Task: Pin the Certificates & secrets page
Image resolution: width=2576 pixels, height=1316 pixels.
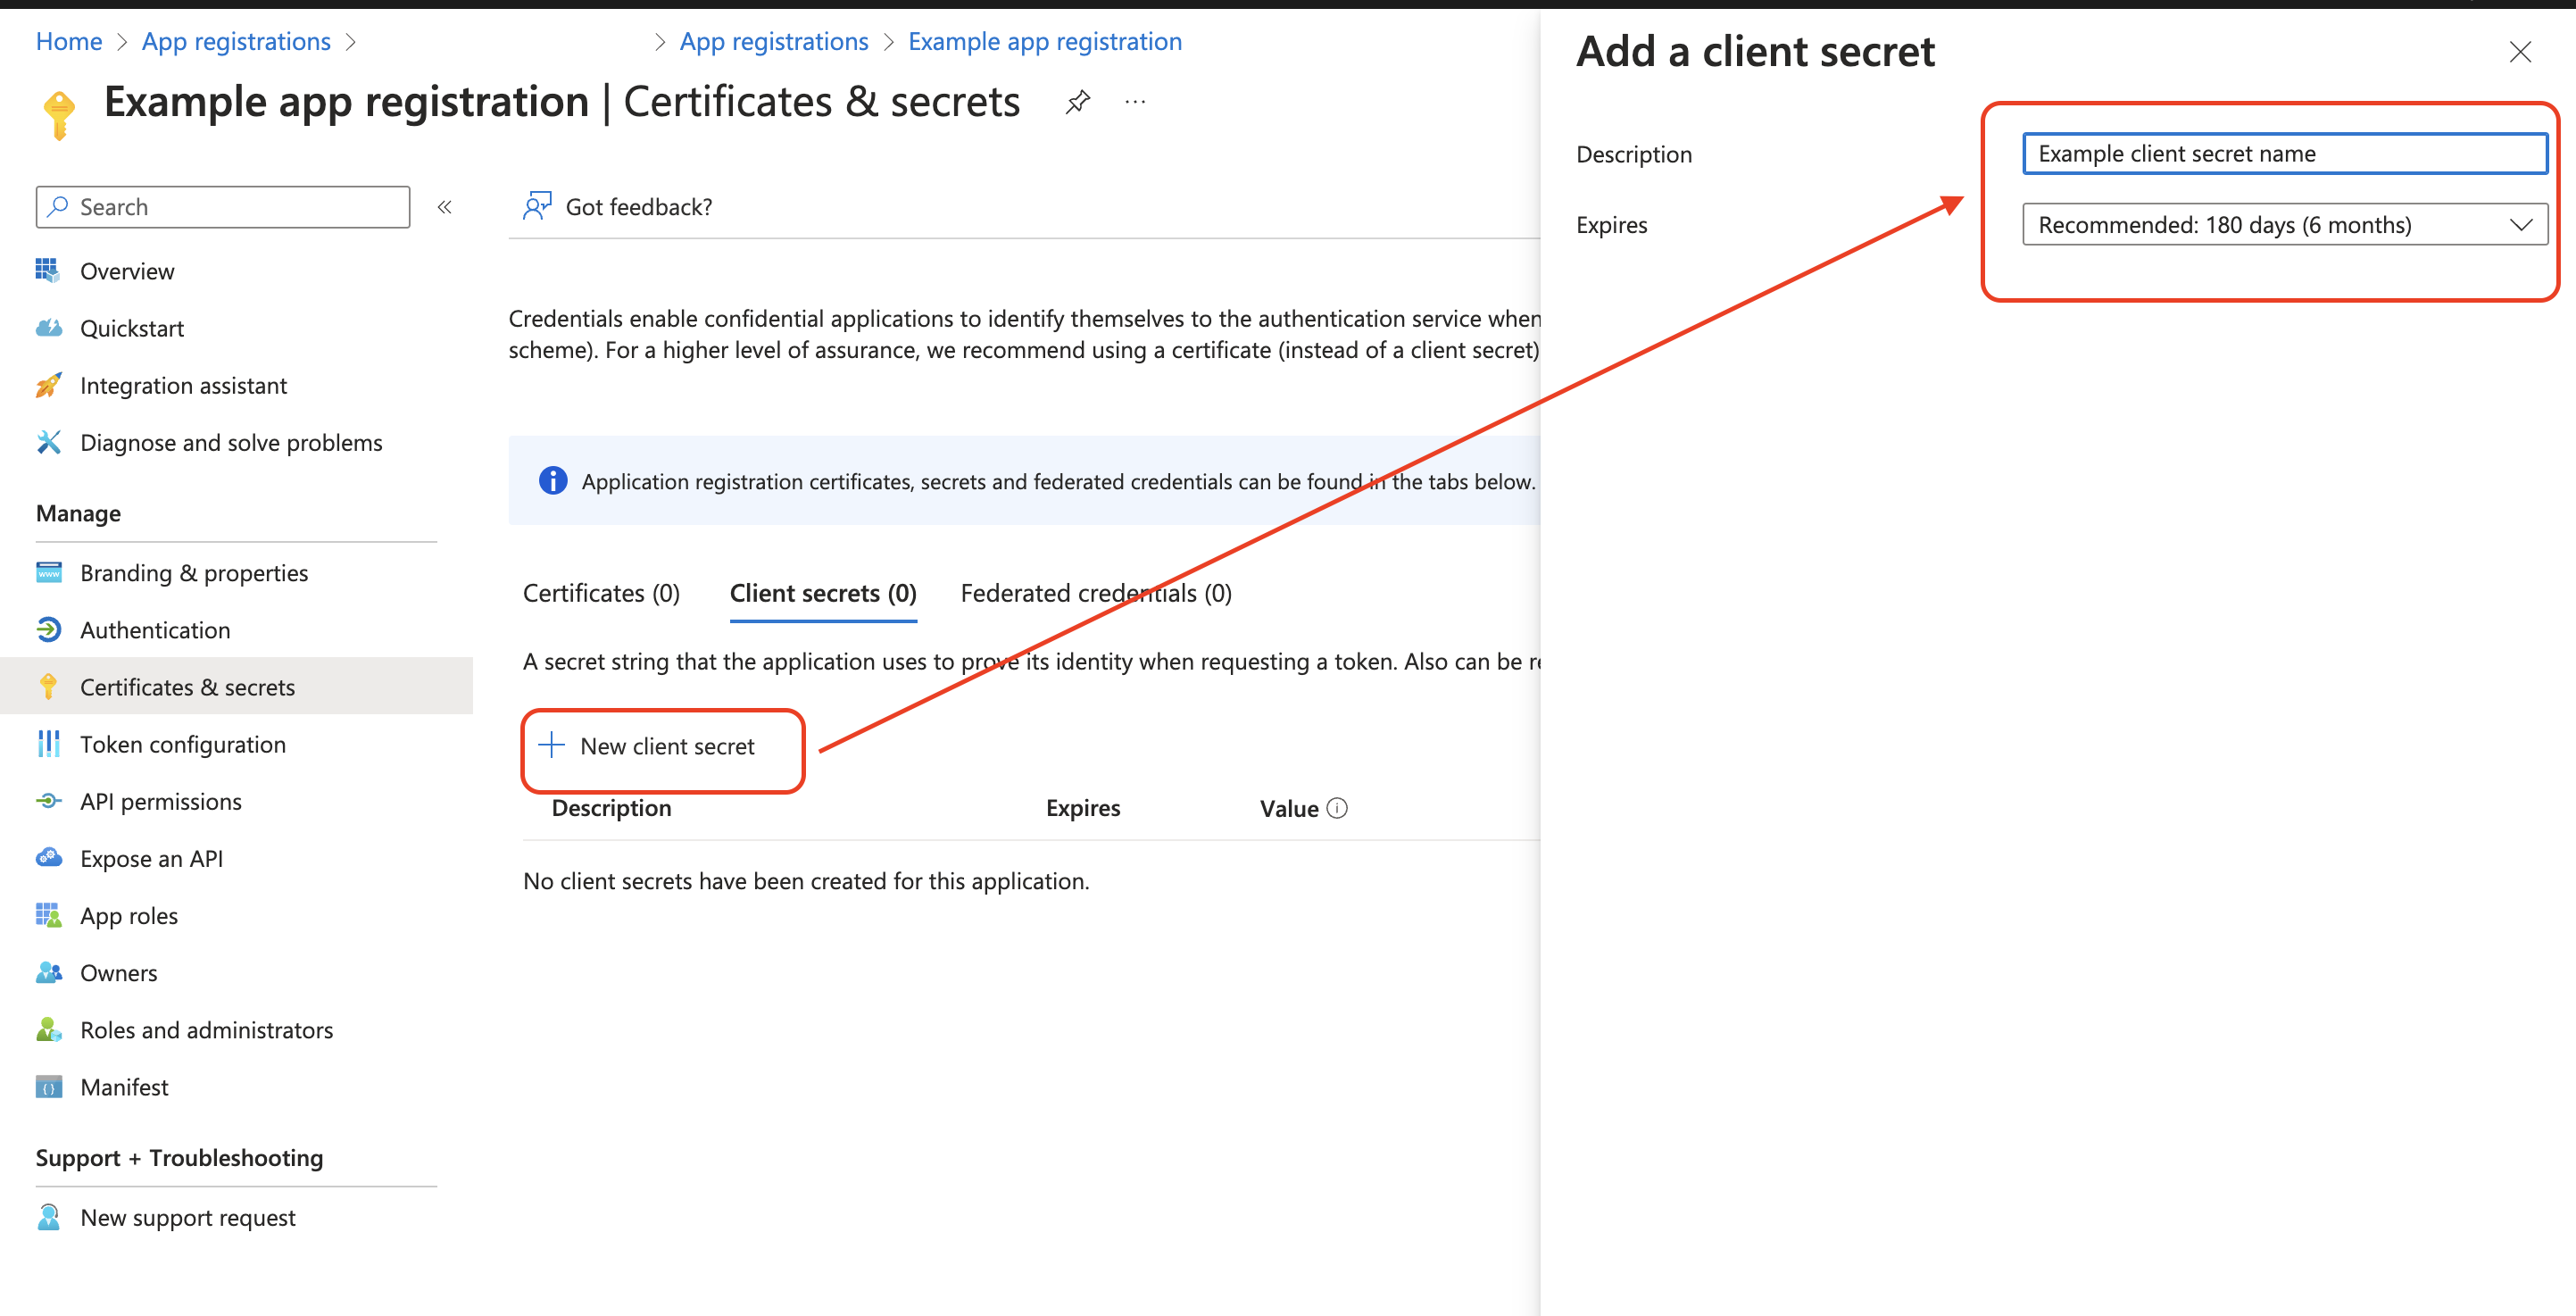Action: pyautogui.click(x=1077, y=102)
